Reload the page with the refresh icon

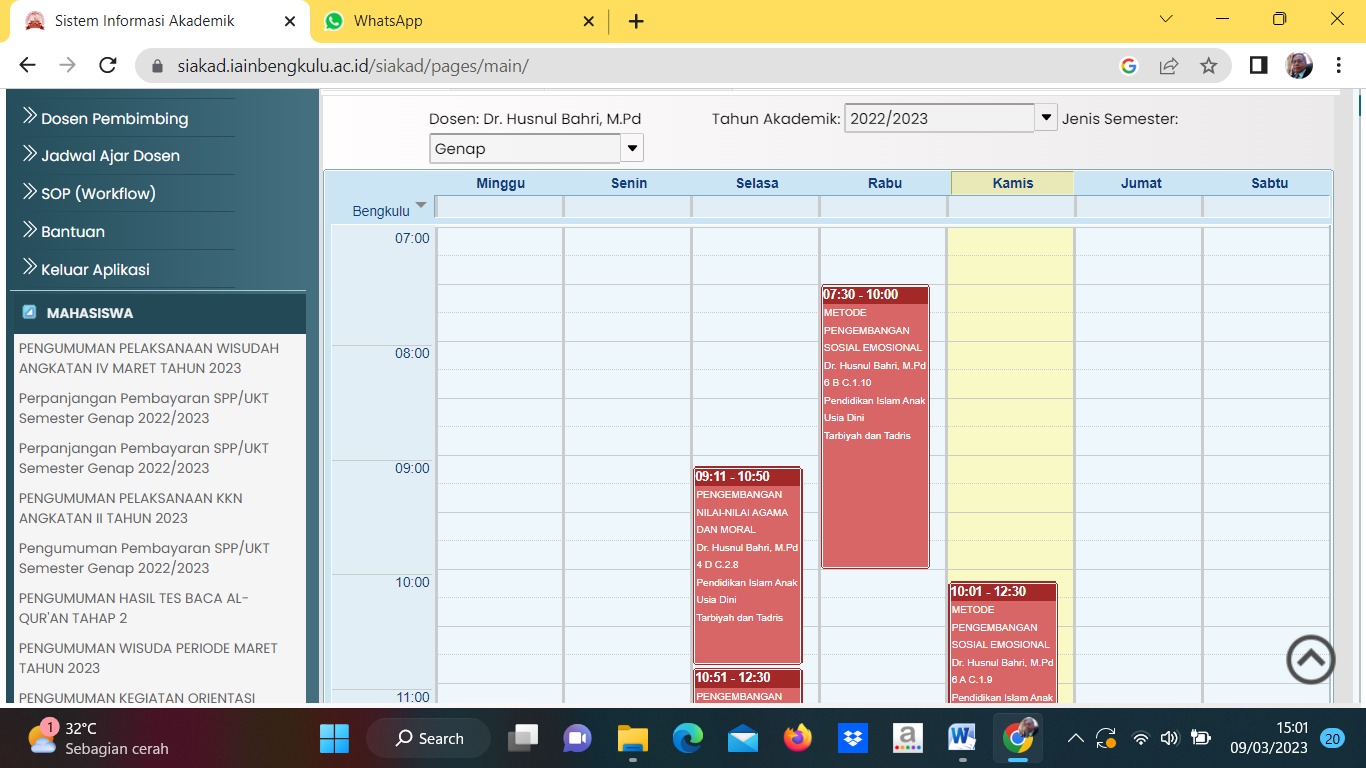click(108, 65)
